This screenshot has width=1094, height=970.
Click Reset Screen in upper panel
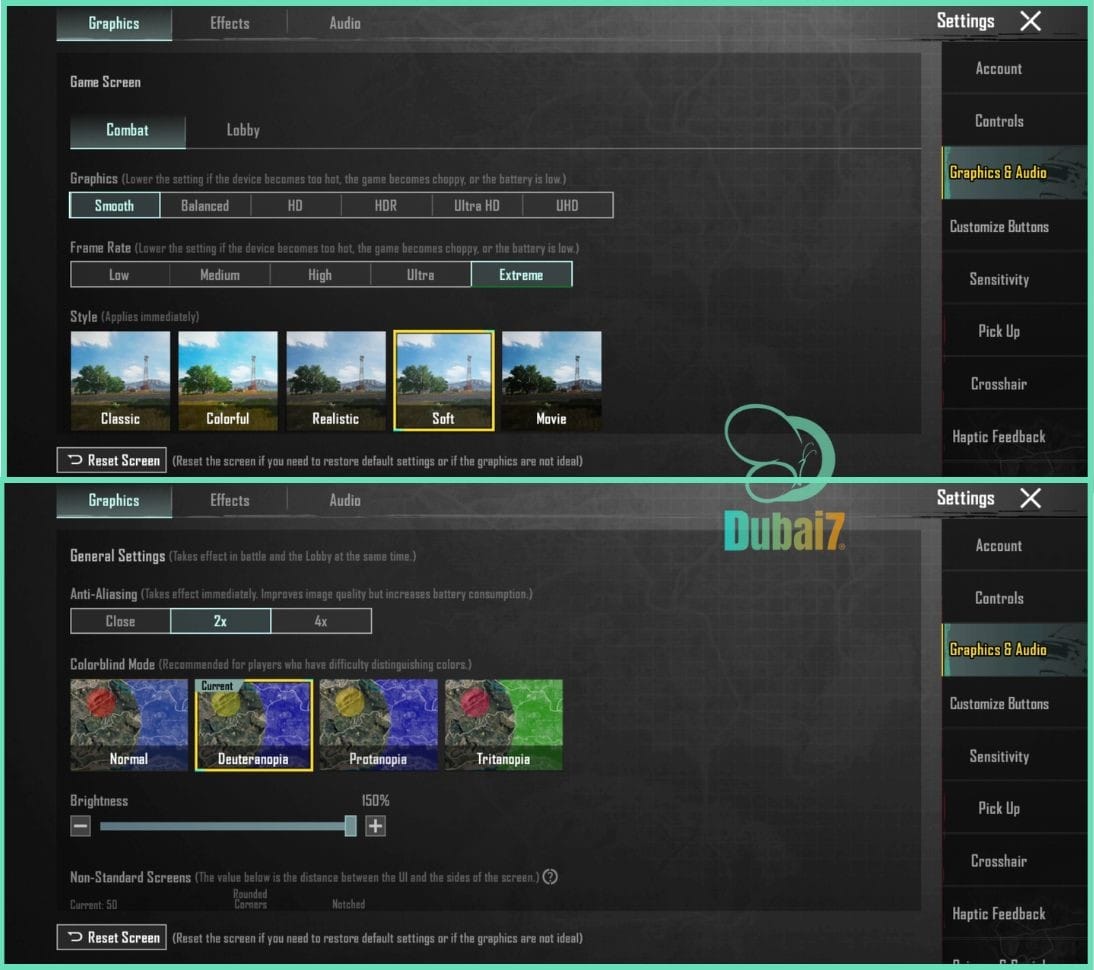tap(112, 460)
